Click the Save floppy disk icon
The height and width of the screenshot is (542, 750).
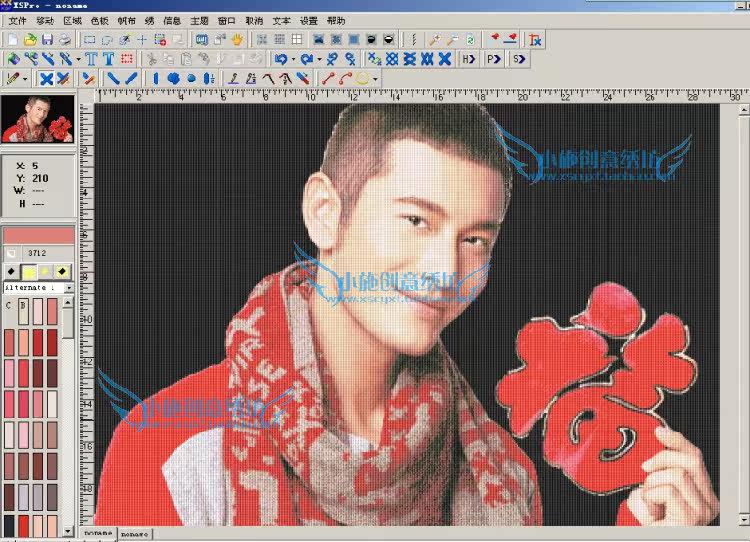pyautogui.click(x=47, y=39)
